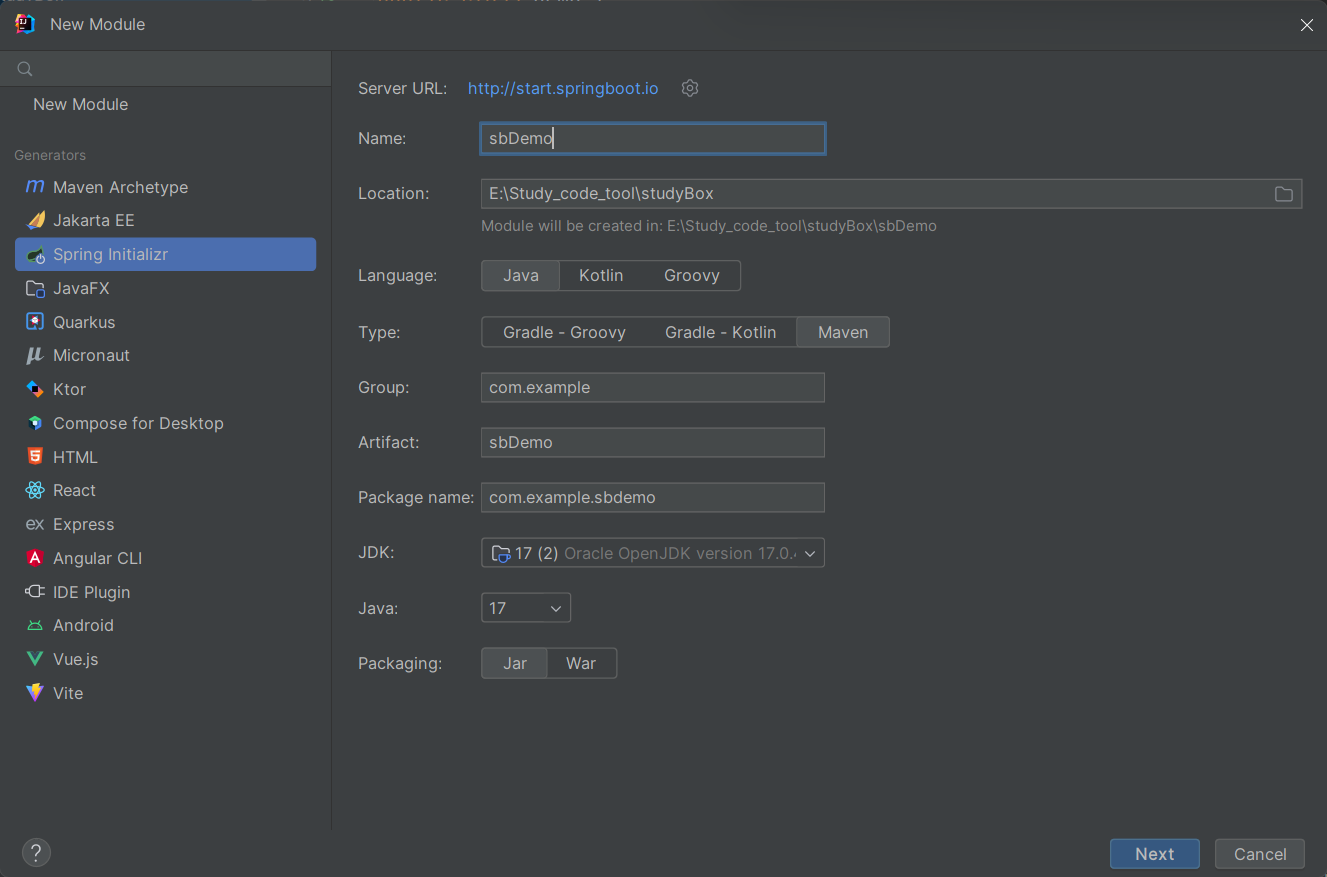This screenshot has width=1327, height=877.
Task: Click the Spring Initializr leaf icon
Action: click(x=35, y=254)
